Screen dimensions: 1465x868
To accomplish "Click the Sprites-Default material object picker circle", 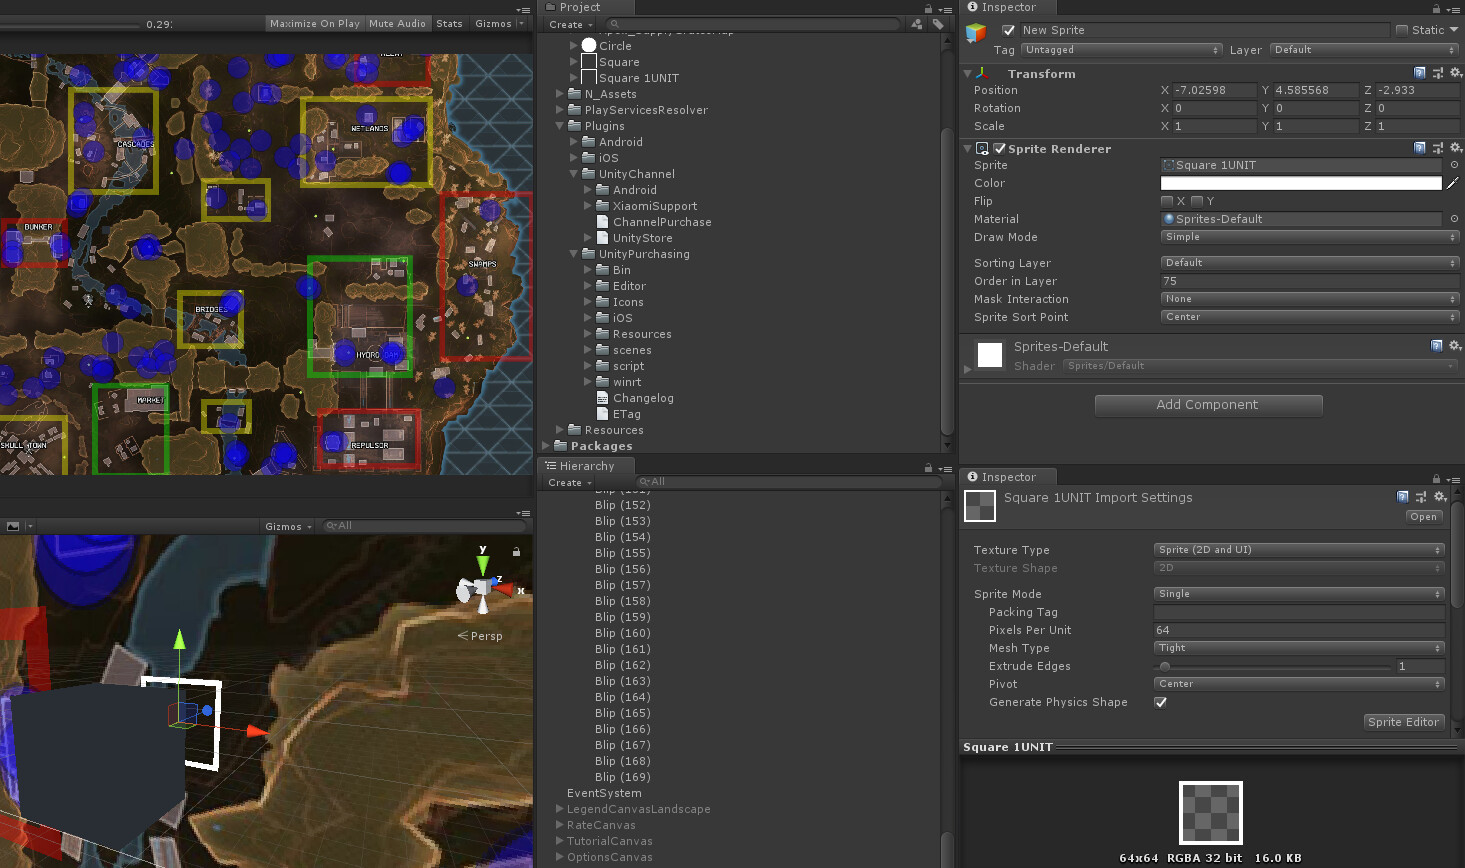I will [x=1456, y=219].
